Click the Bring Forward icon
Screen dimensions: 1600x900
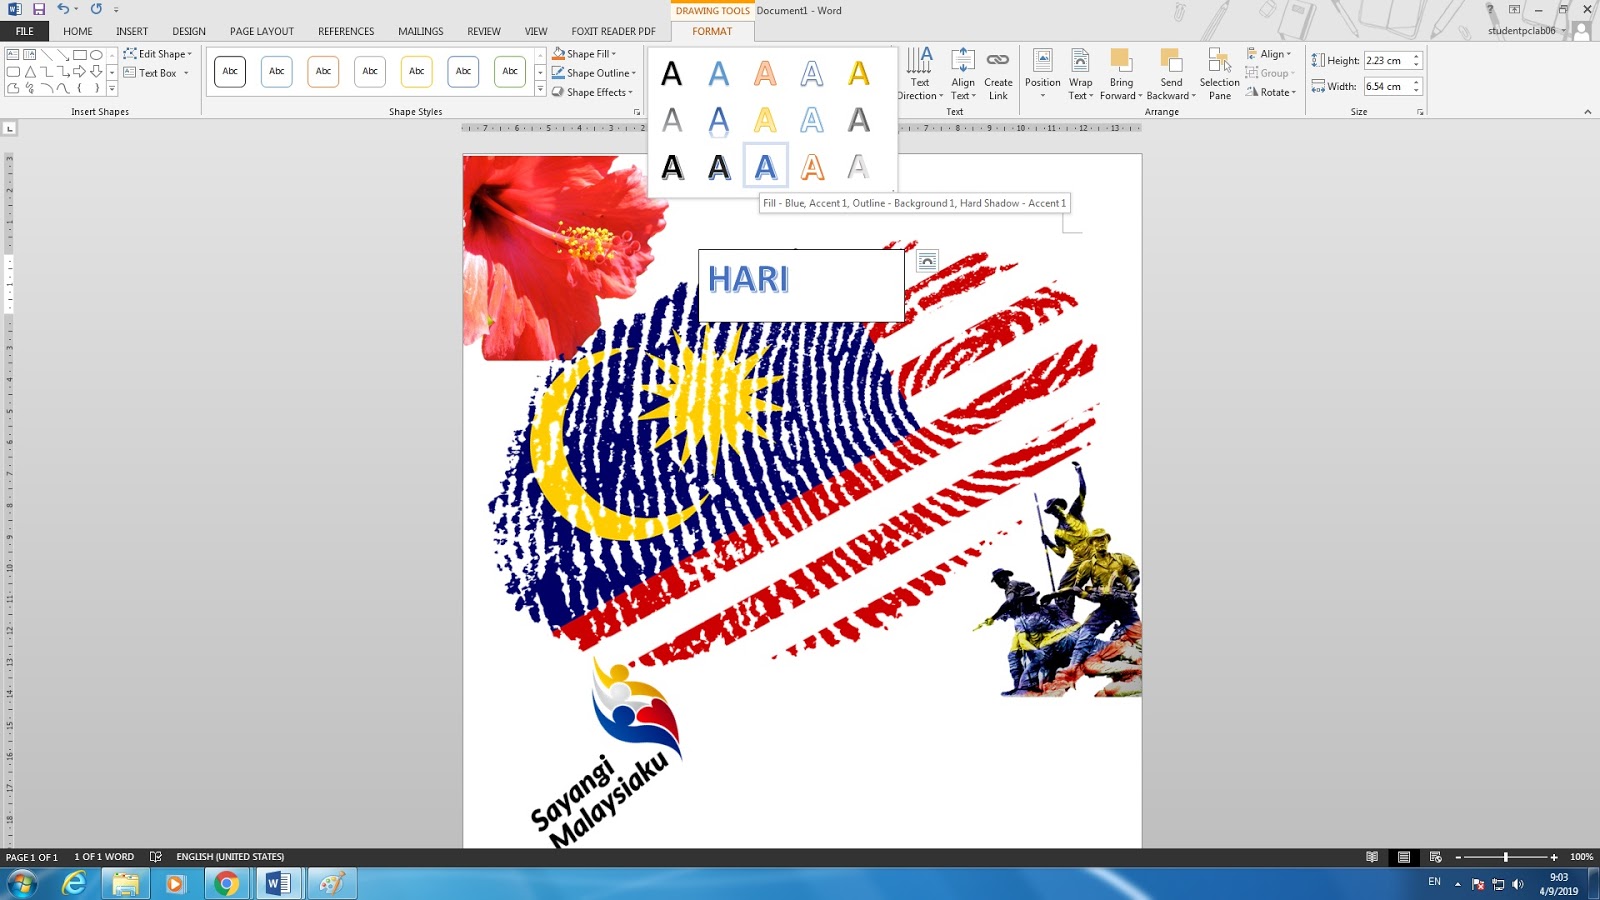tap(1121, 60)
